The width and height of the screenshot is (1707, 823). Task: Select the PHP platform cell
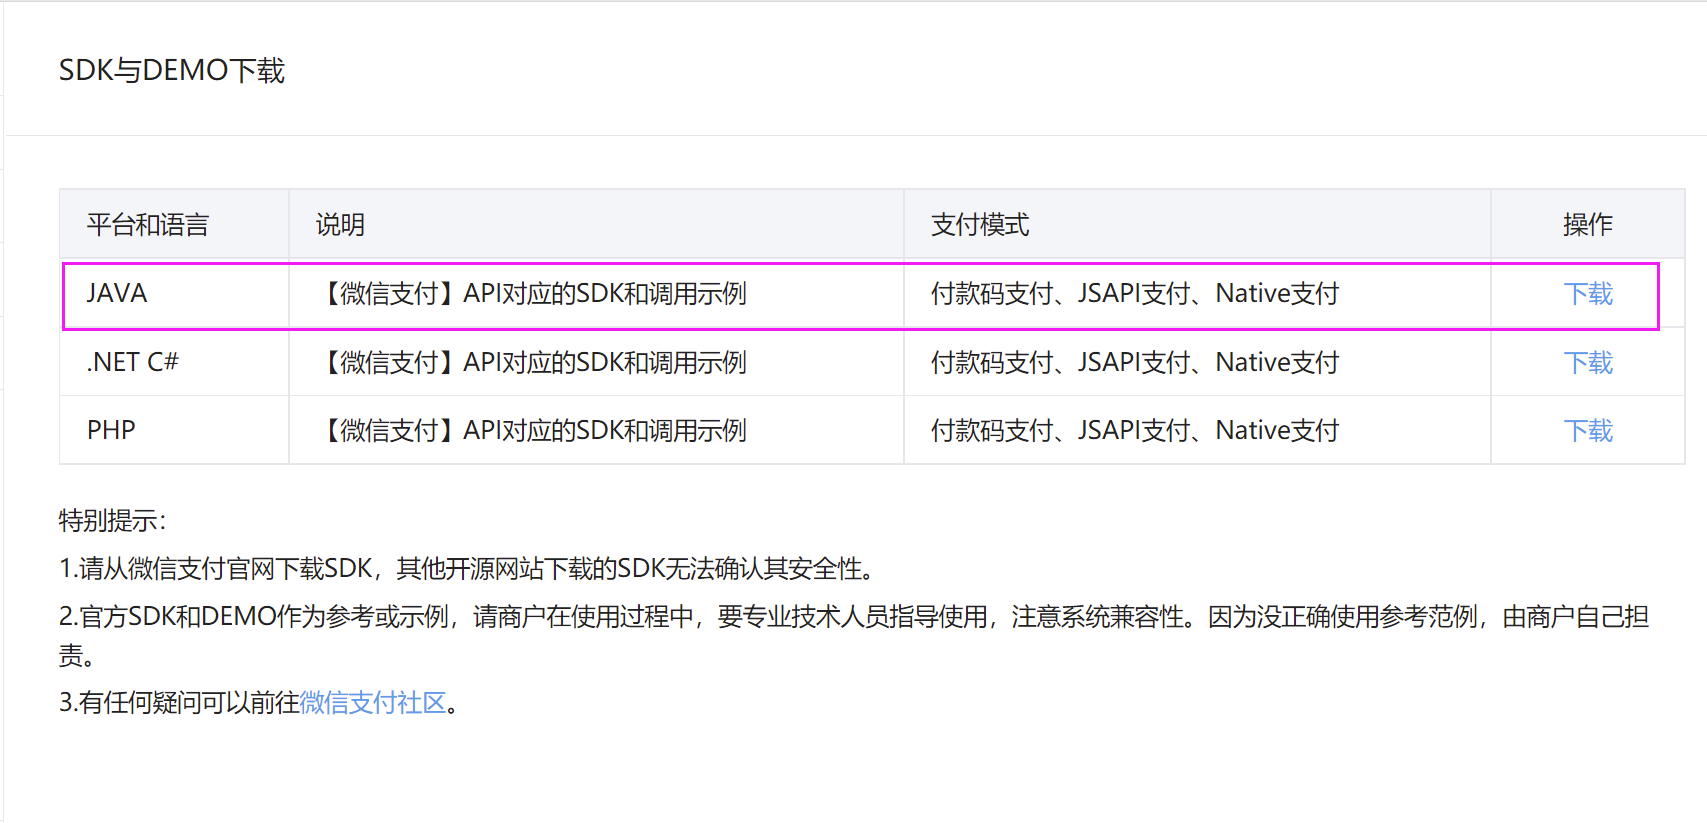click(175, 430)
